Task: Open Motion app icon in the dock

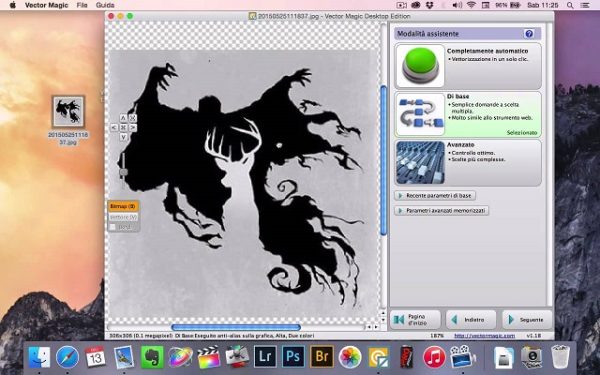Action: (x=180, y=357)
